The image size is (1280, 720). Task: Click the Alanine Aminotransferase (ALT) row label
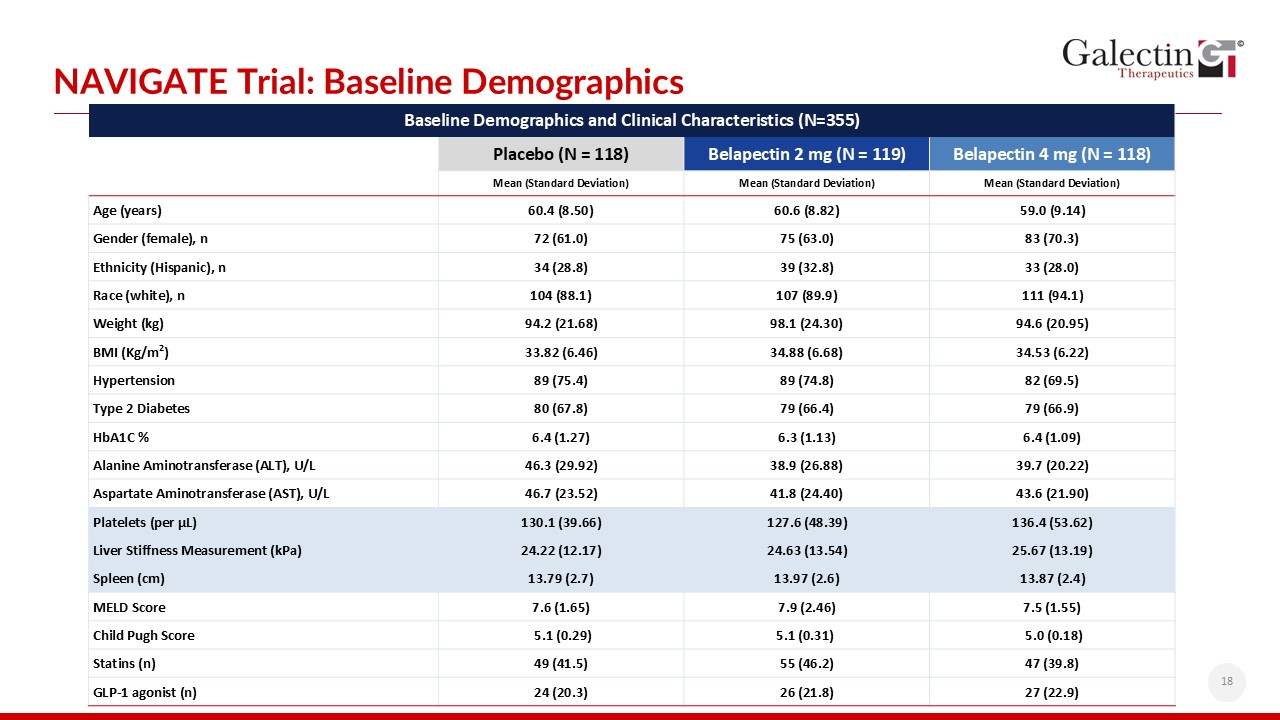204,466
